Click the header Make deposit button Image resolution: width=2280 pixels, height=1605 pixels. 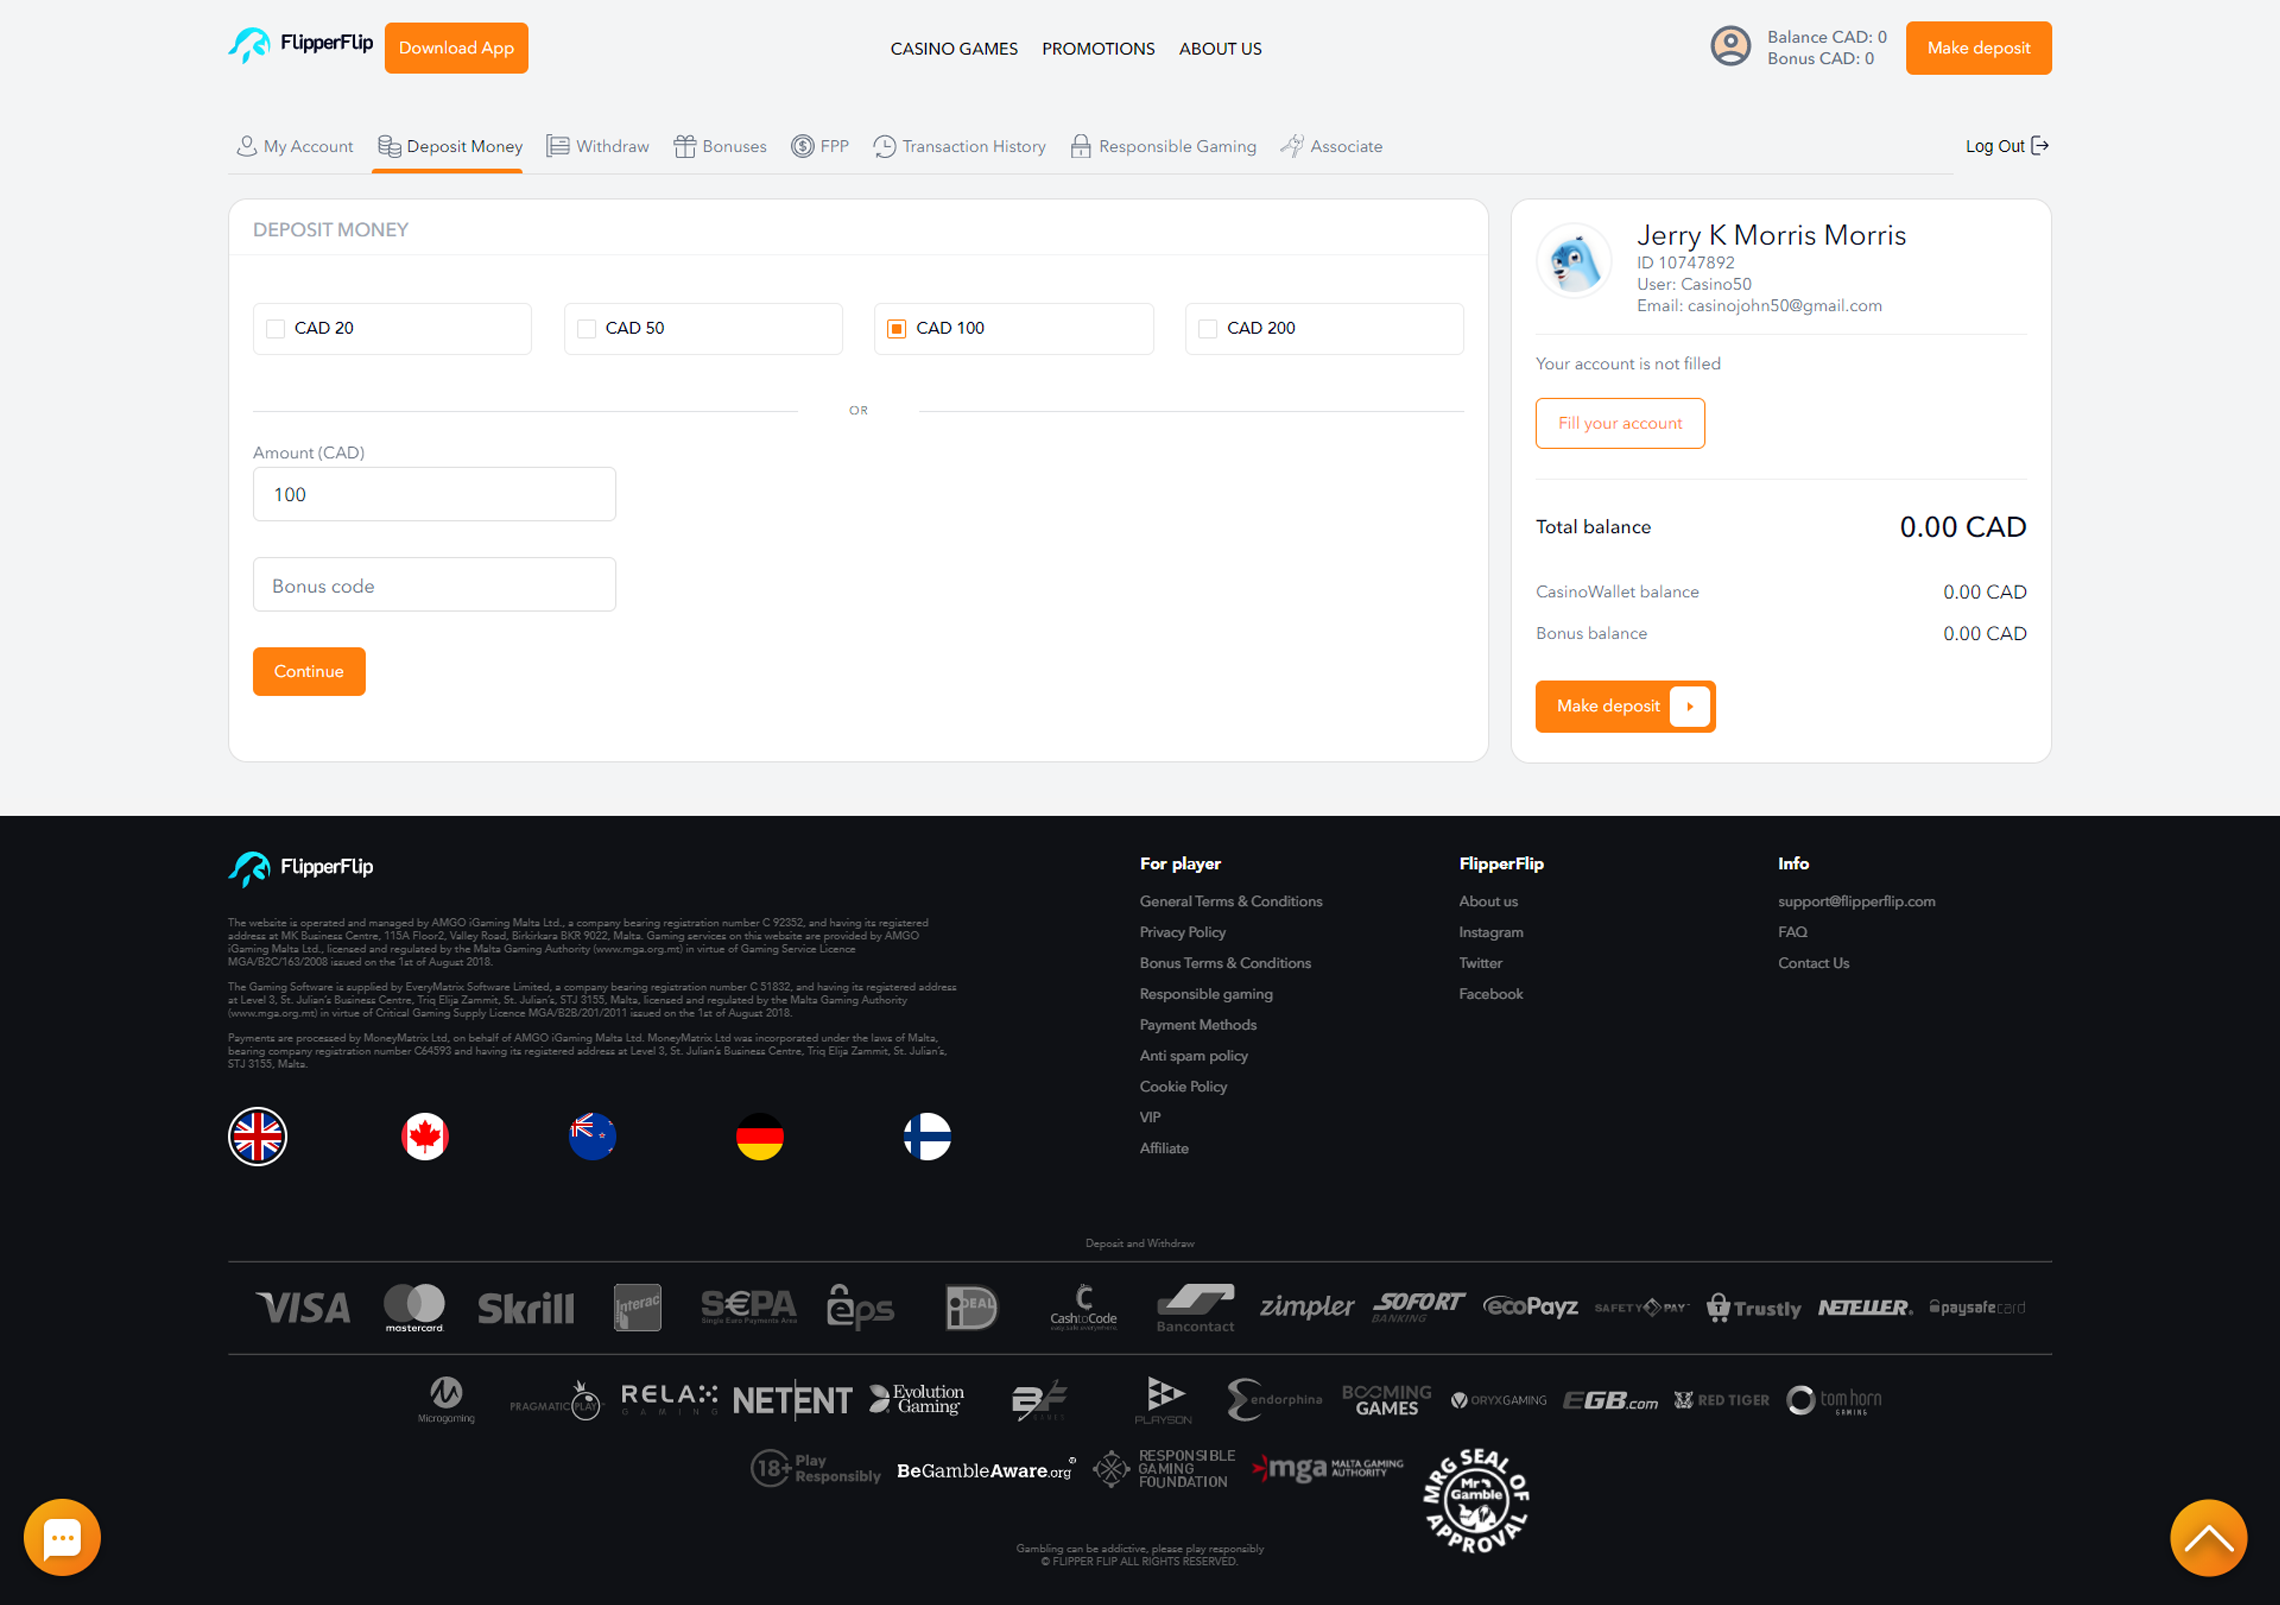click(x=1978, y=48)
